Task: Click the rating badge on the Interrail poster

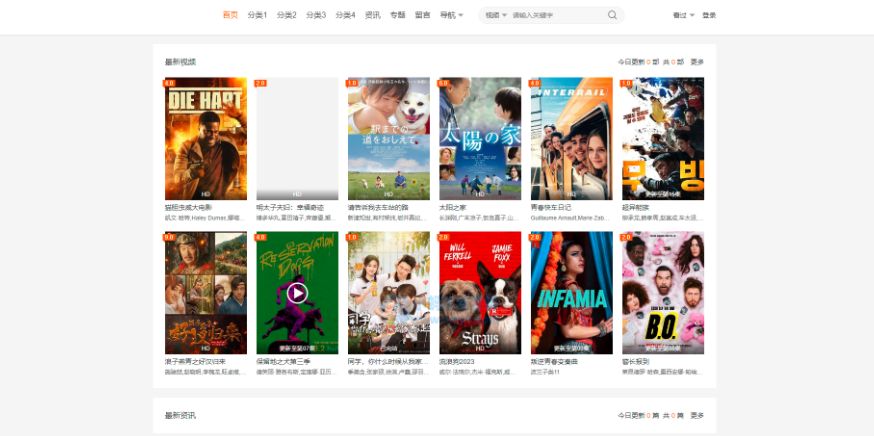Action: pyautogui.click(x=535, y=83)
